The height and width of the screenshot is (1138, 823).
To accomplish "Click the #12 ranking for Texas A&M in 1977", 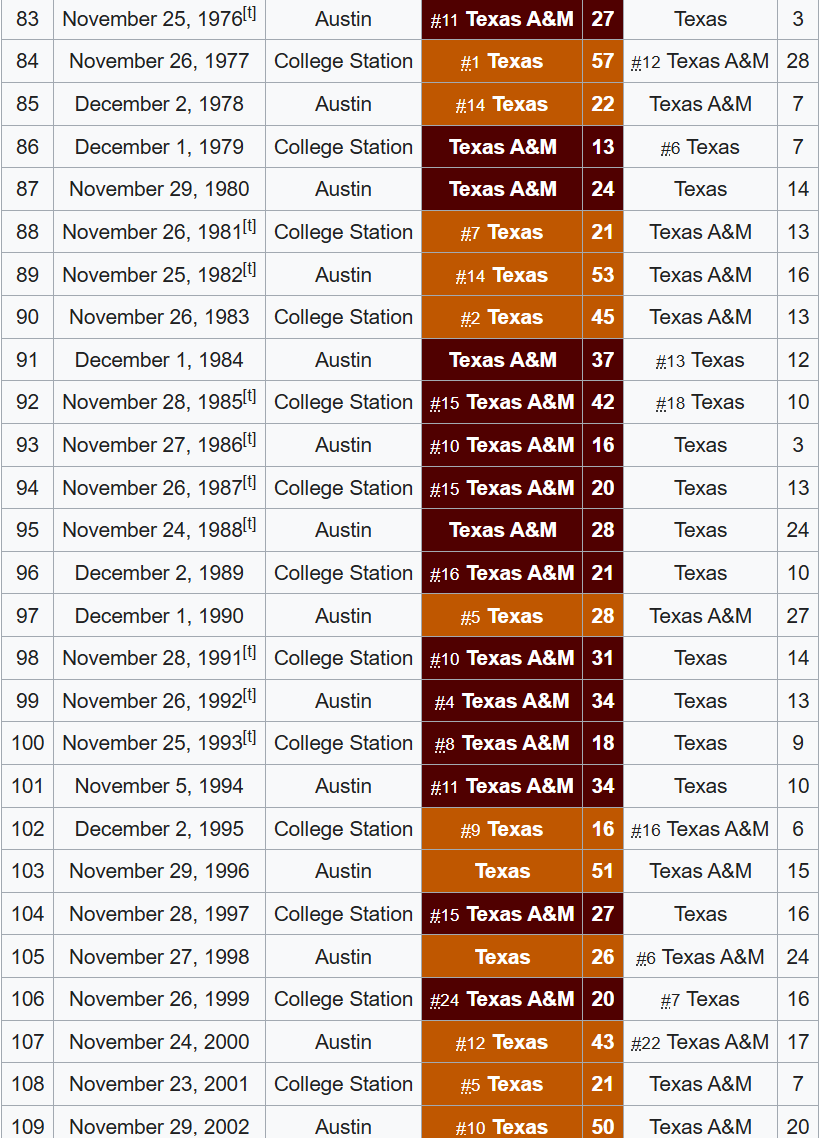I will tap(646, 63).
